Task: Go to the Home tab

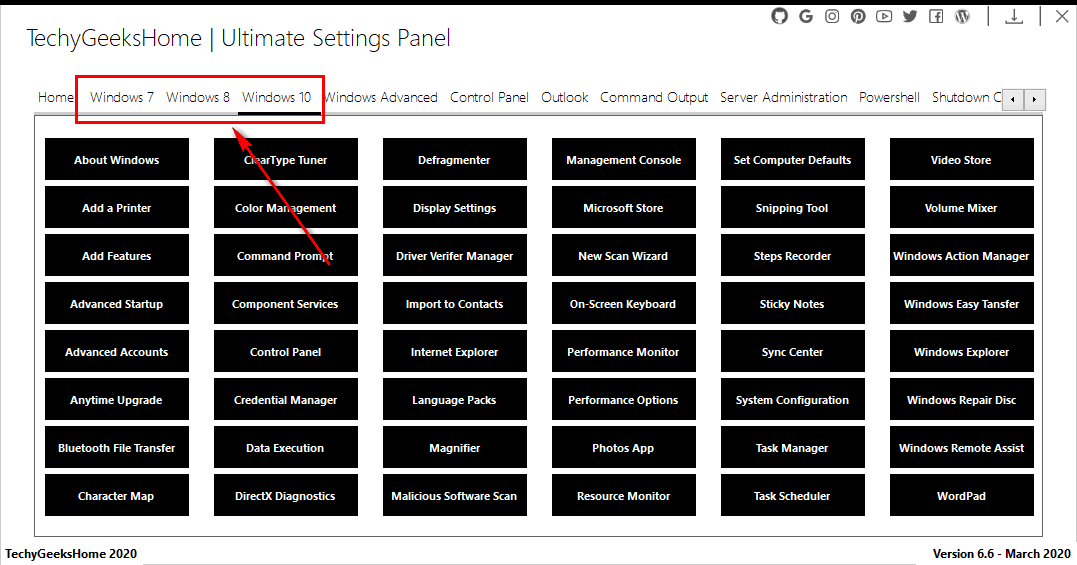Action: tap(56, 97)
